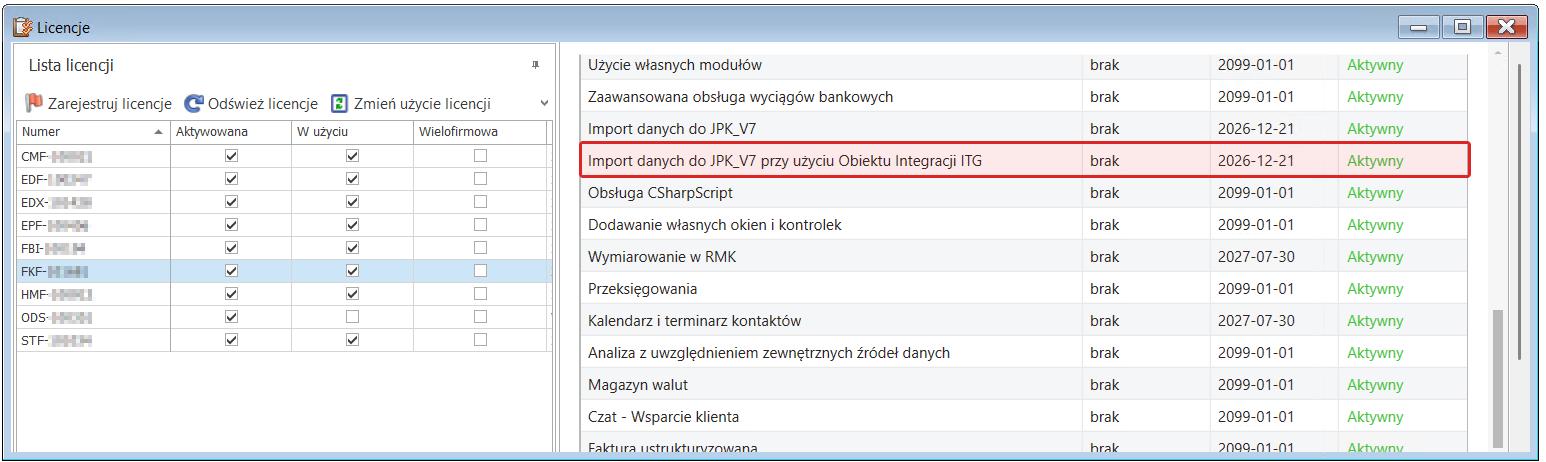This screenshot has height=462, width=1546.
Task: Click the outer scrollbar up arrow
Action: click(x=1497, y=51)
